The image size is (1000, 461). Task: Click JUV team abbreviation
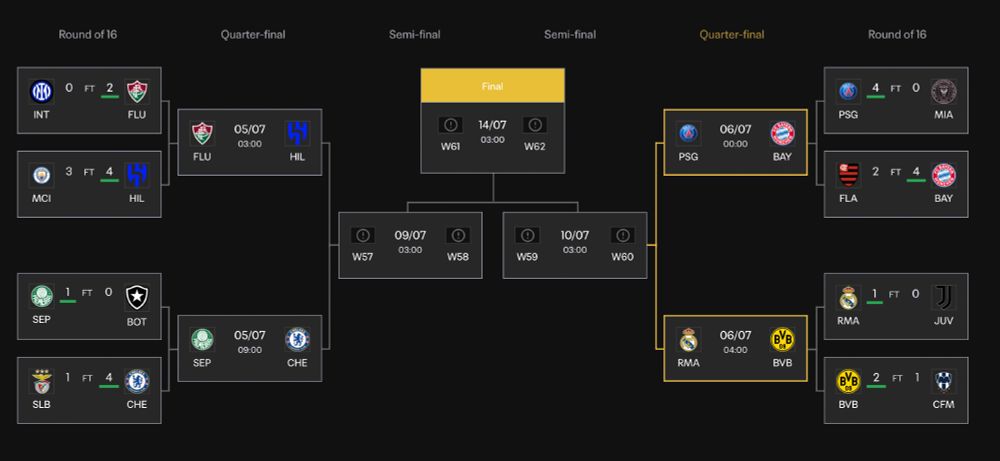(943, 321)
